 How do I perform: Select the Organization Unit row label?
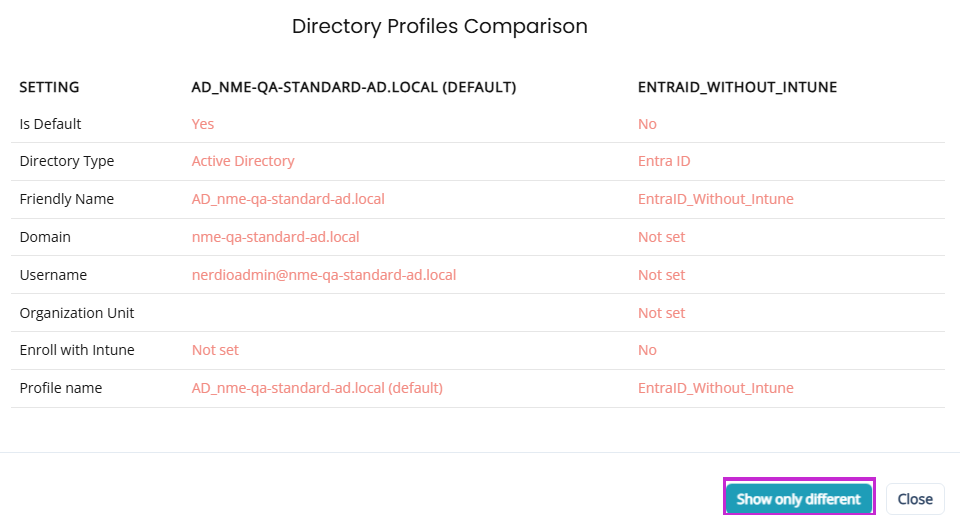tap(77, 312)
